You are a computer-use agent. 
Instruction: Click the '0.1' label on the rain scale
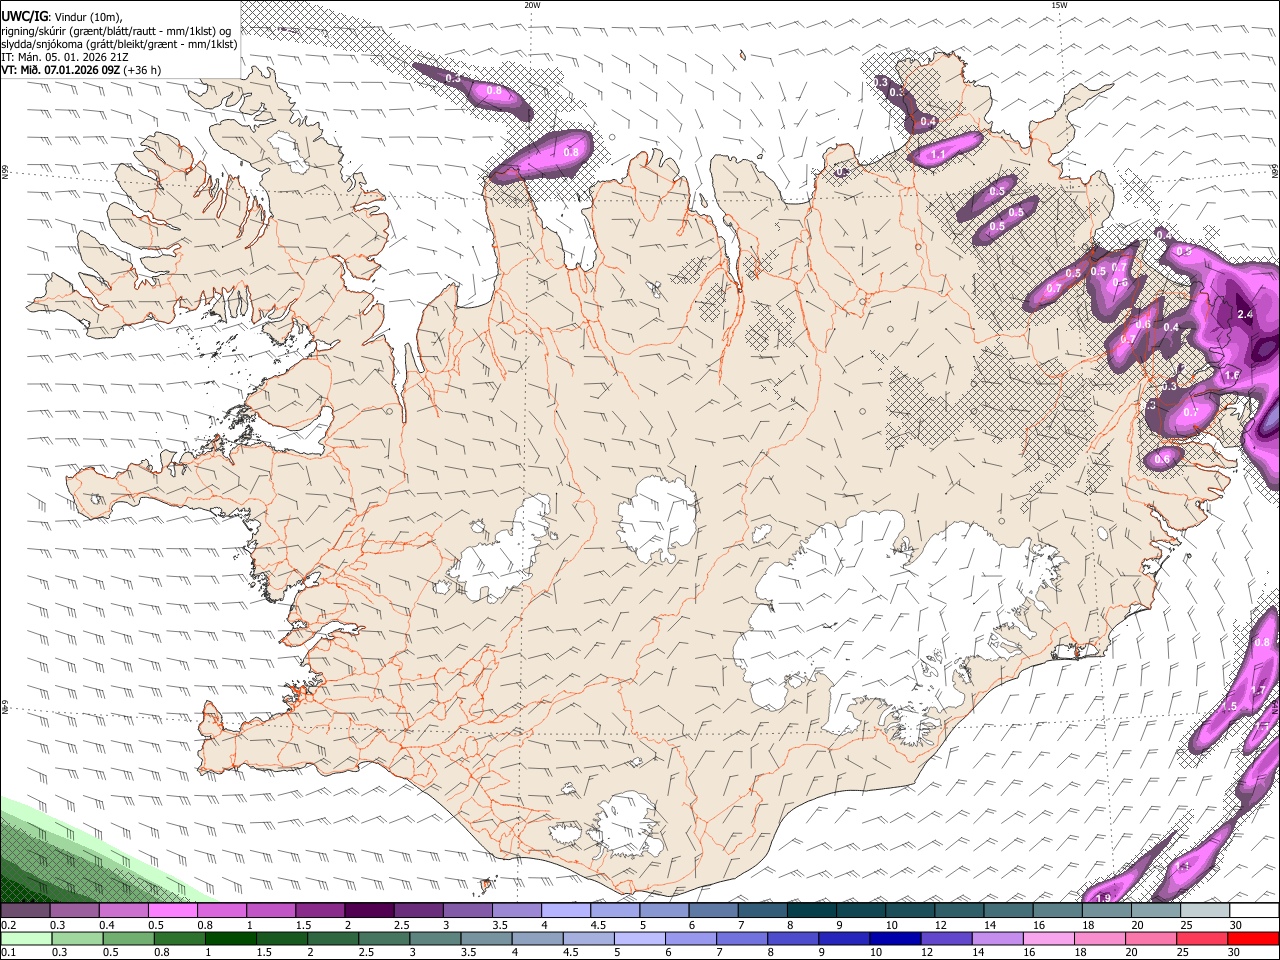pyautogui.click(x=8, y=952)
